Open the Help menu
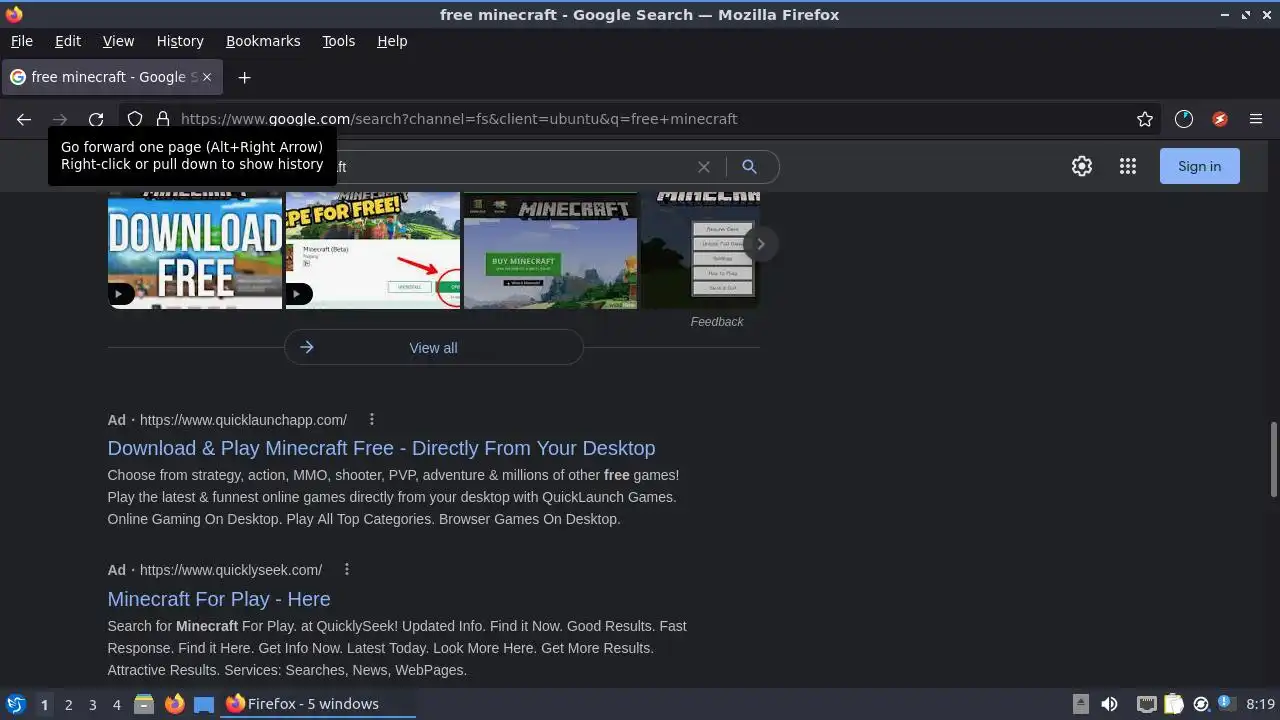Image resolution: width=1280 pixels, height=720 pixels. pos(392,41)
